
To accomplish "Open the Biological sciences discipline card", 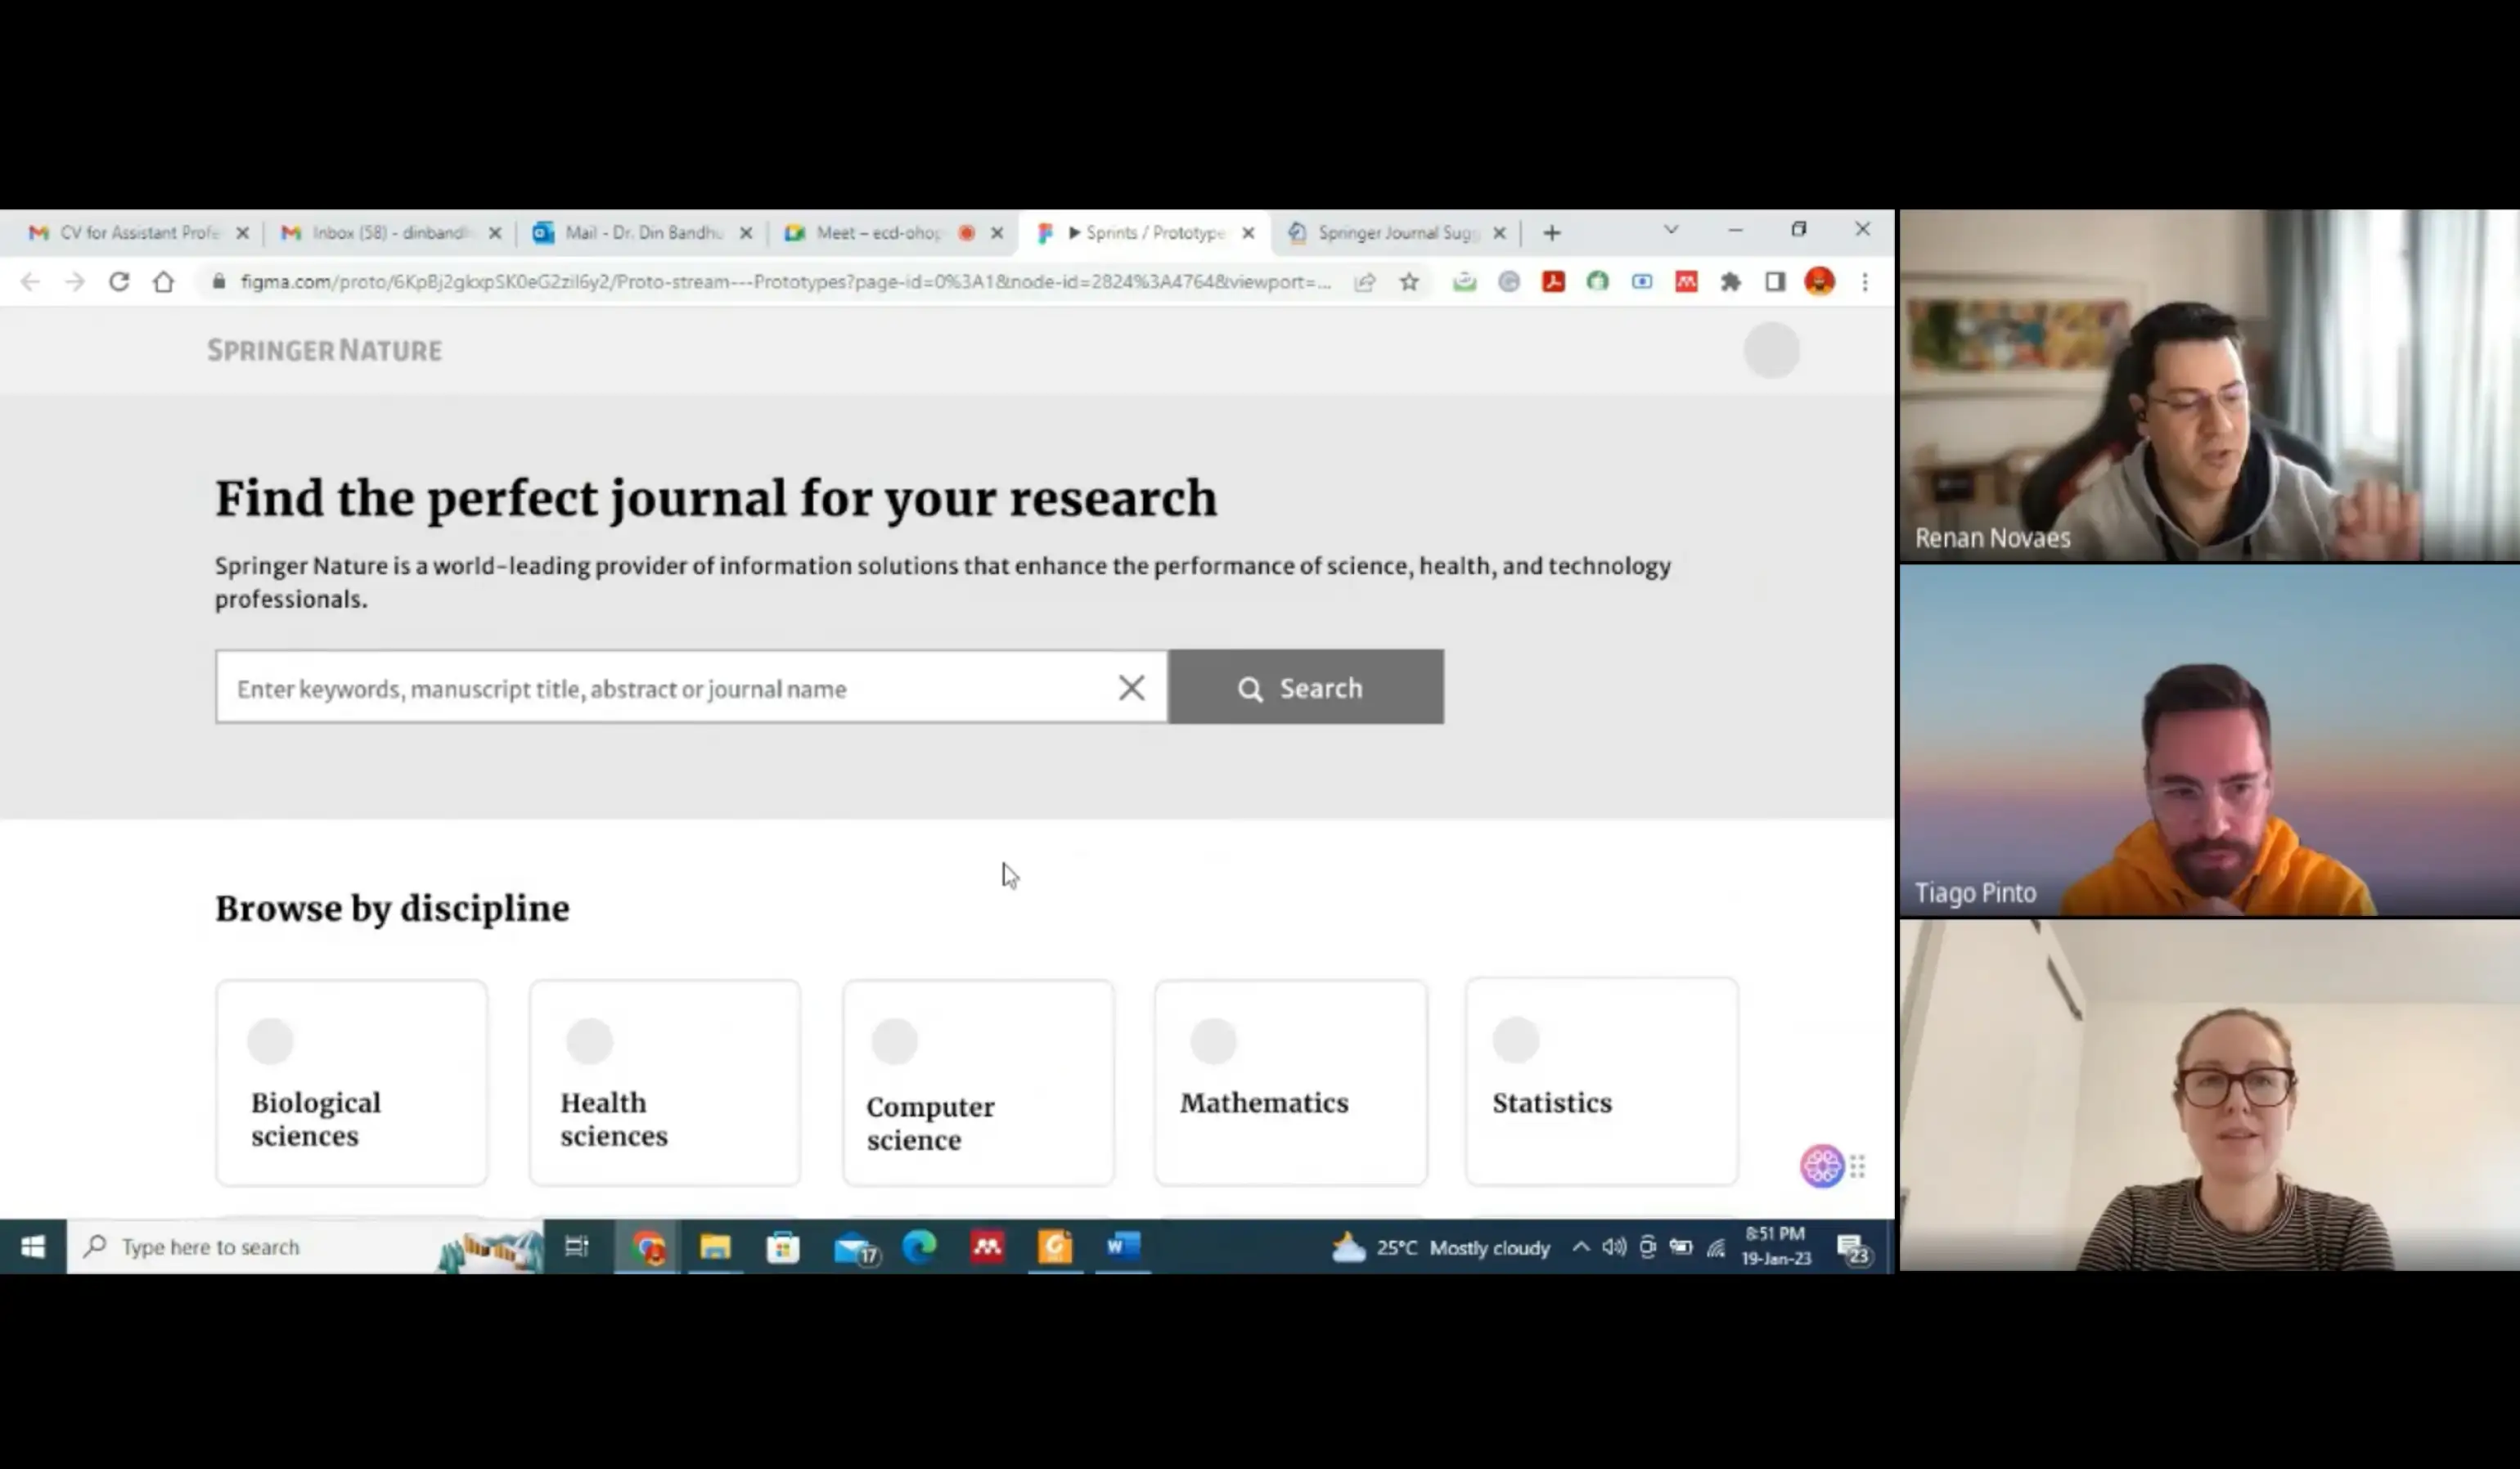I will point(351,1083).
